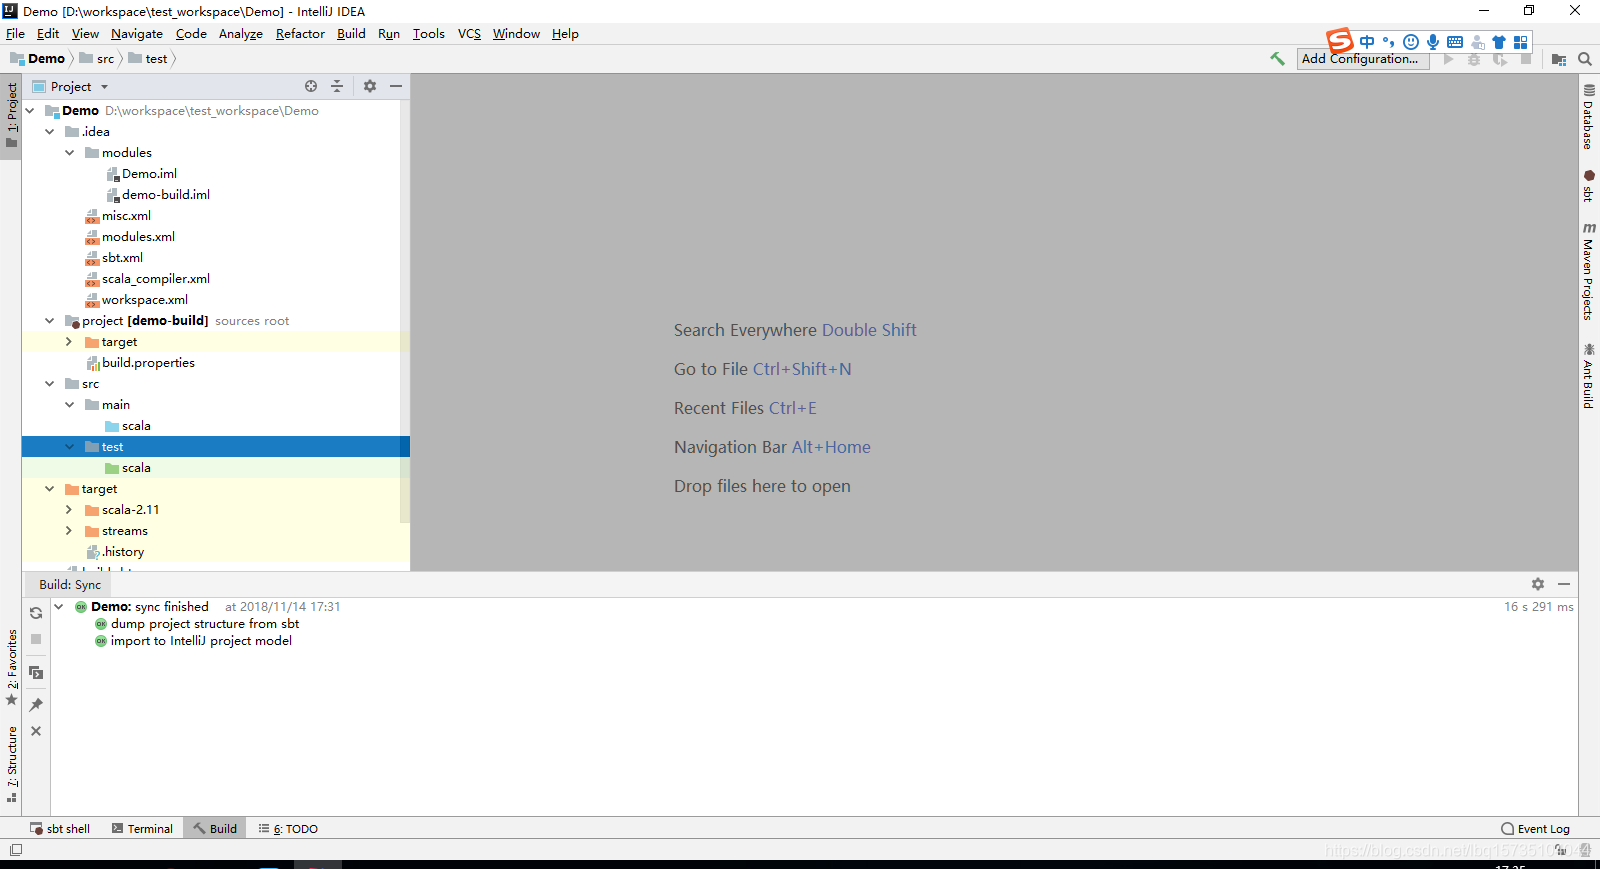Select dump project structure from sbt
Image resolution: width=1600 pixels, height=869 pixels.
pos(205,624)
